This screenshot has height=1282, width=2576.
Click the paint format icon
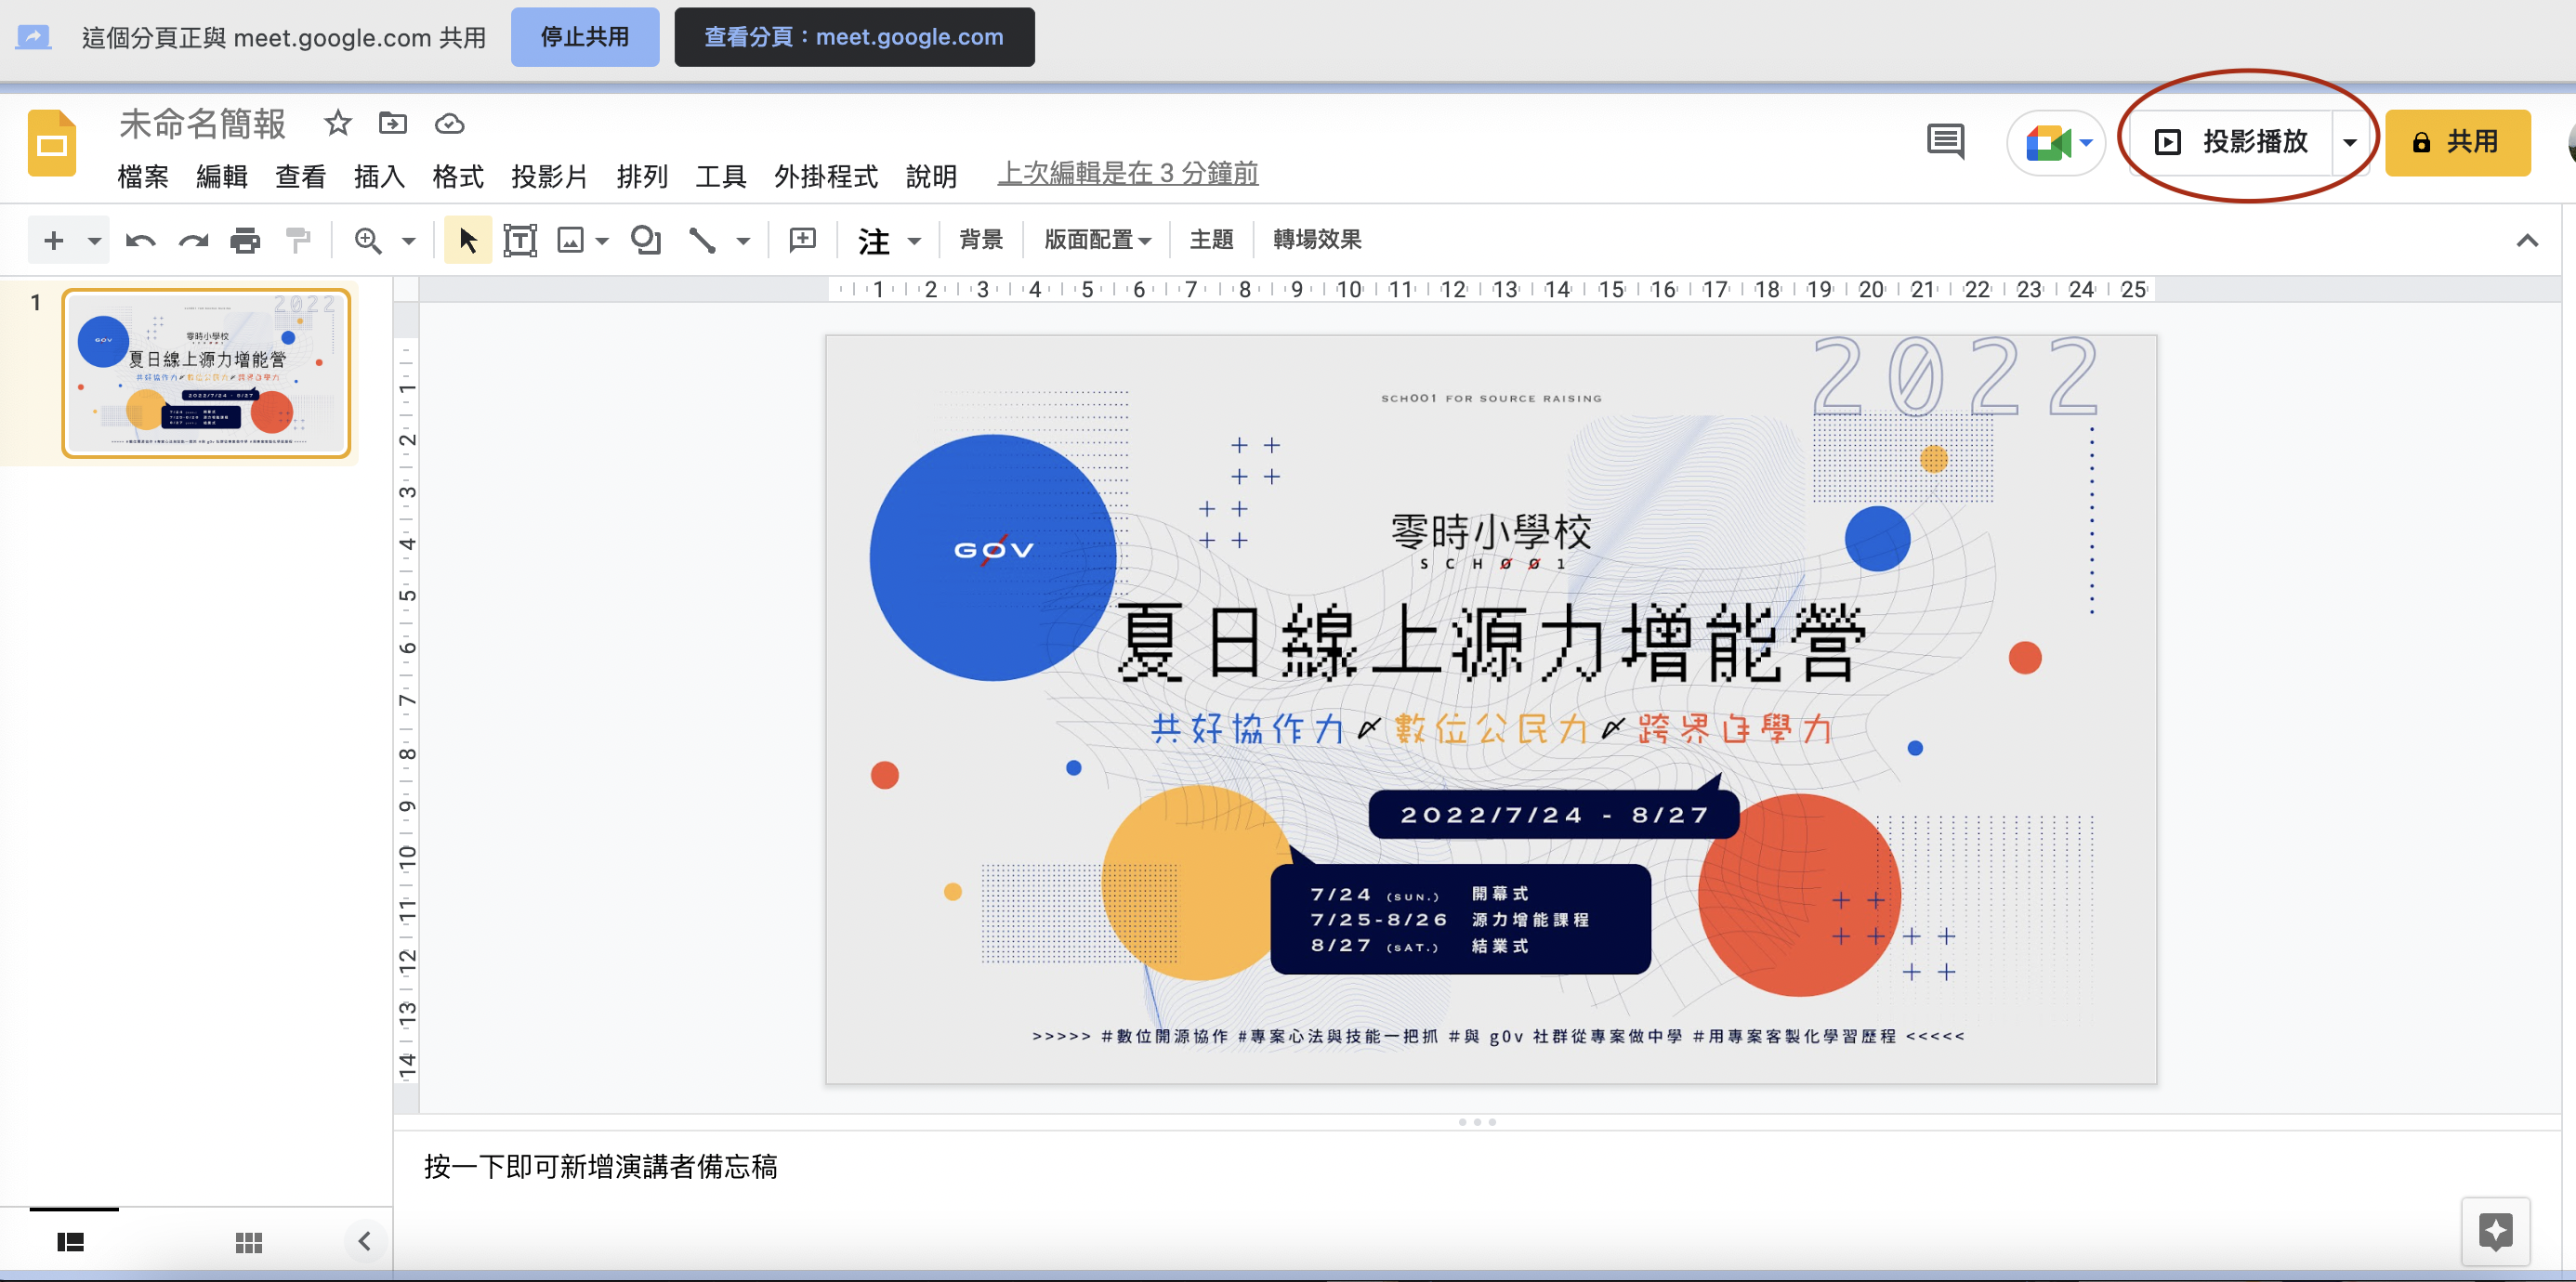tap(298, 240)
